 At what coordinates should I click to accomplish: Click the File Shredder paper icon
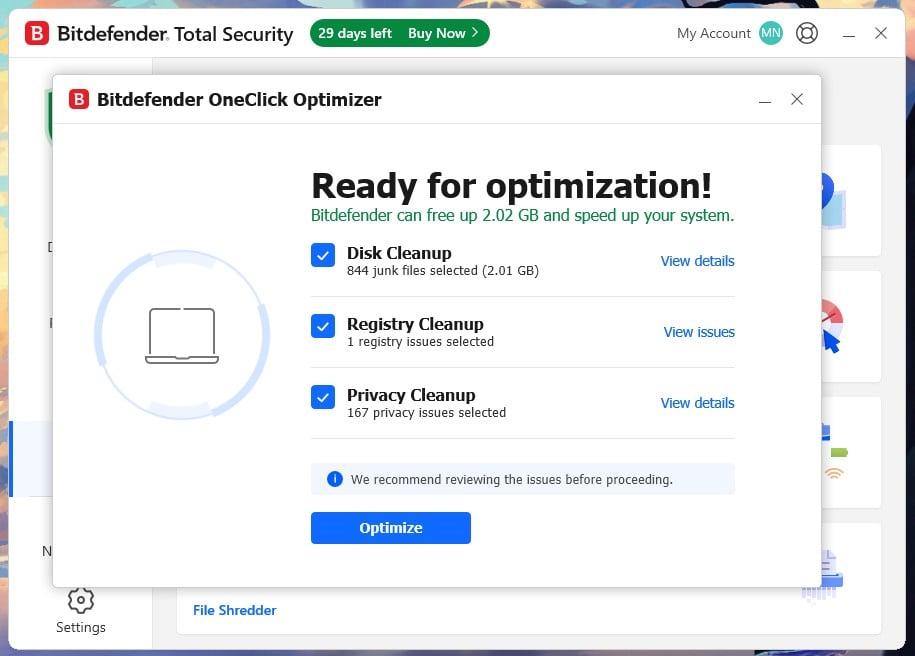822,575
